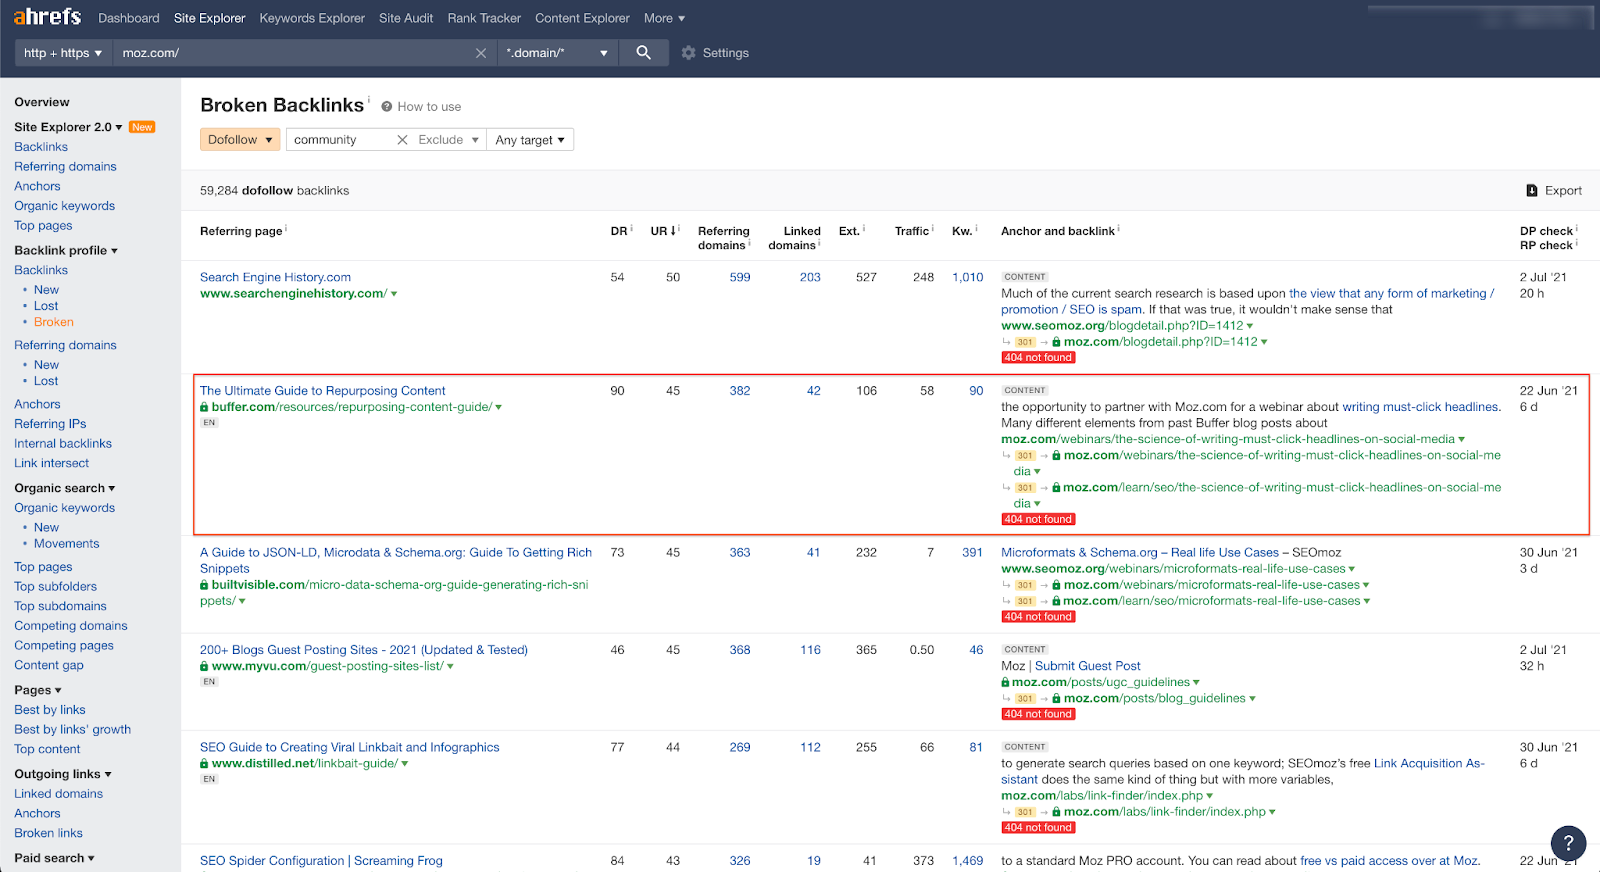Open Content gap in sidebar
Screen dimensions: 1600x872
49,665
